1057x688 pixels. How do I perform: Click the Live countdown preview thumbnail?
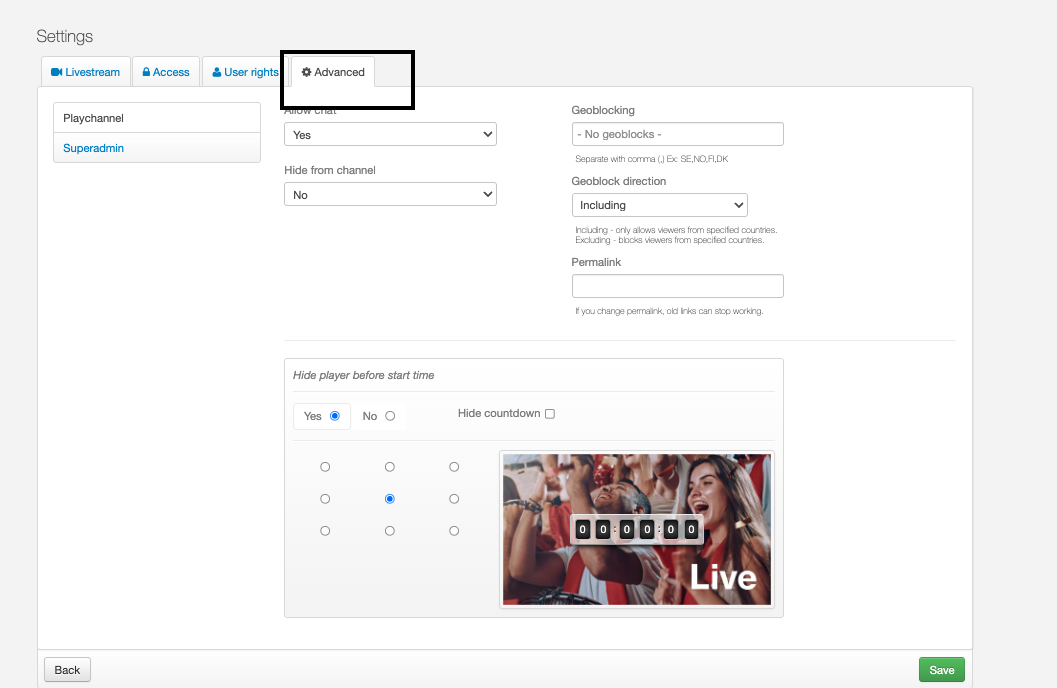tap(637, 530)
